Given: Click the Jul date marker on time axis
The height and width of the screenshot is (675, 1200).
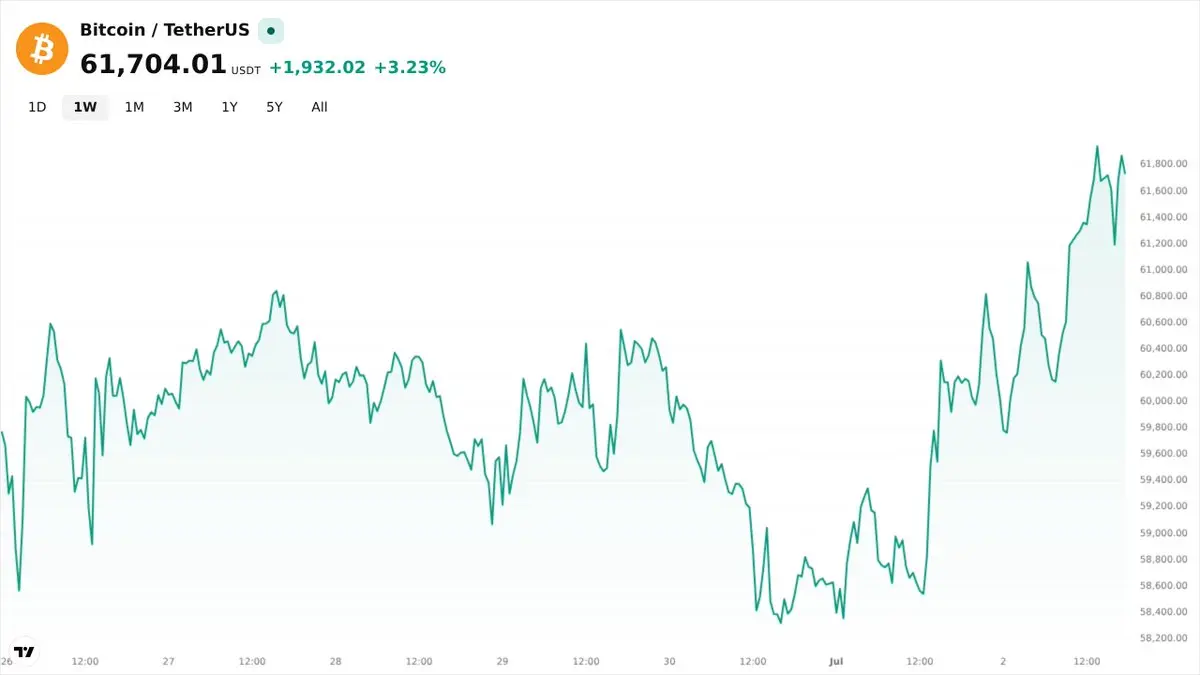Looking at the screenshot, I should [837, 661].
